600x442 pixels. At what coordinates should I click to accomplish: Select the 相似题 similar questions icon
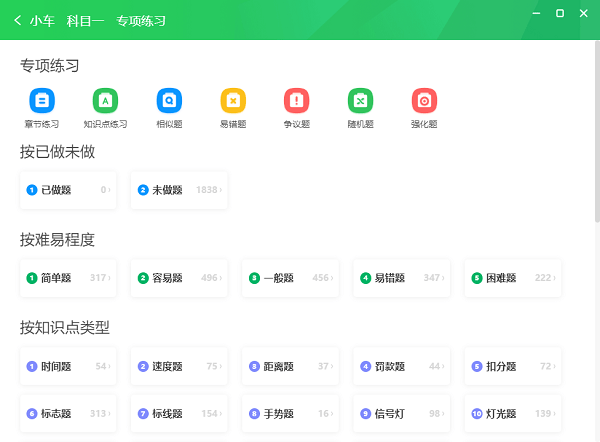169,101
